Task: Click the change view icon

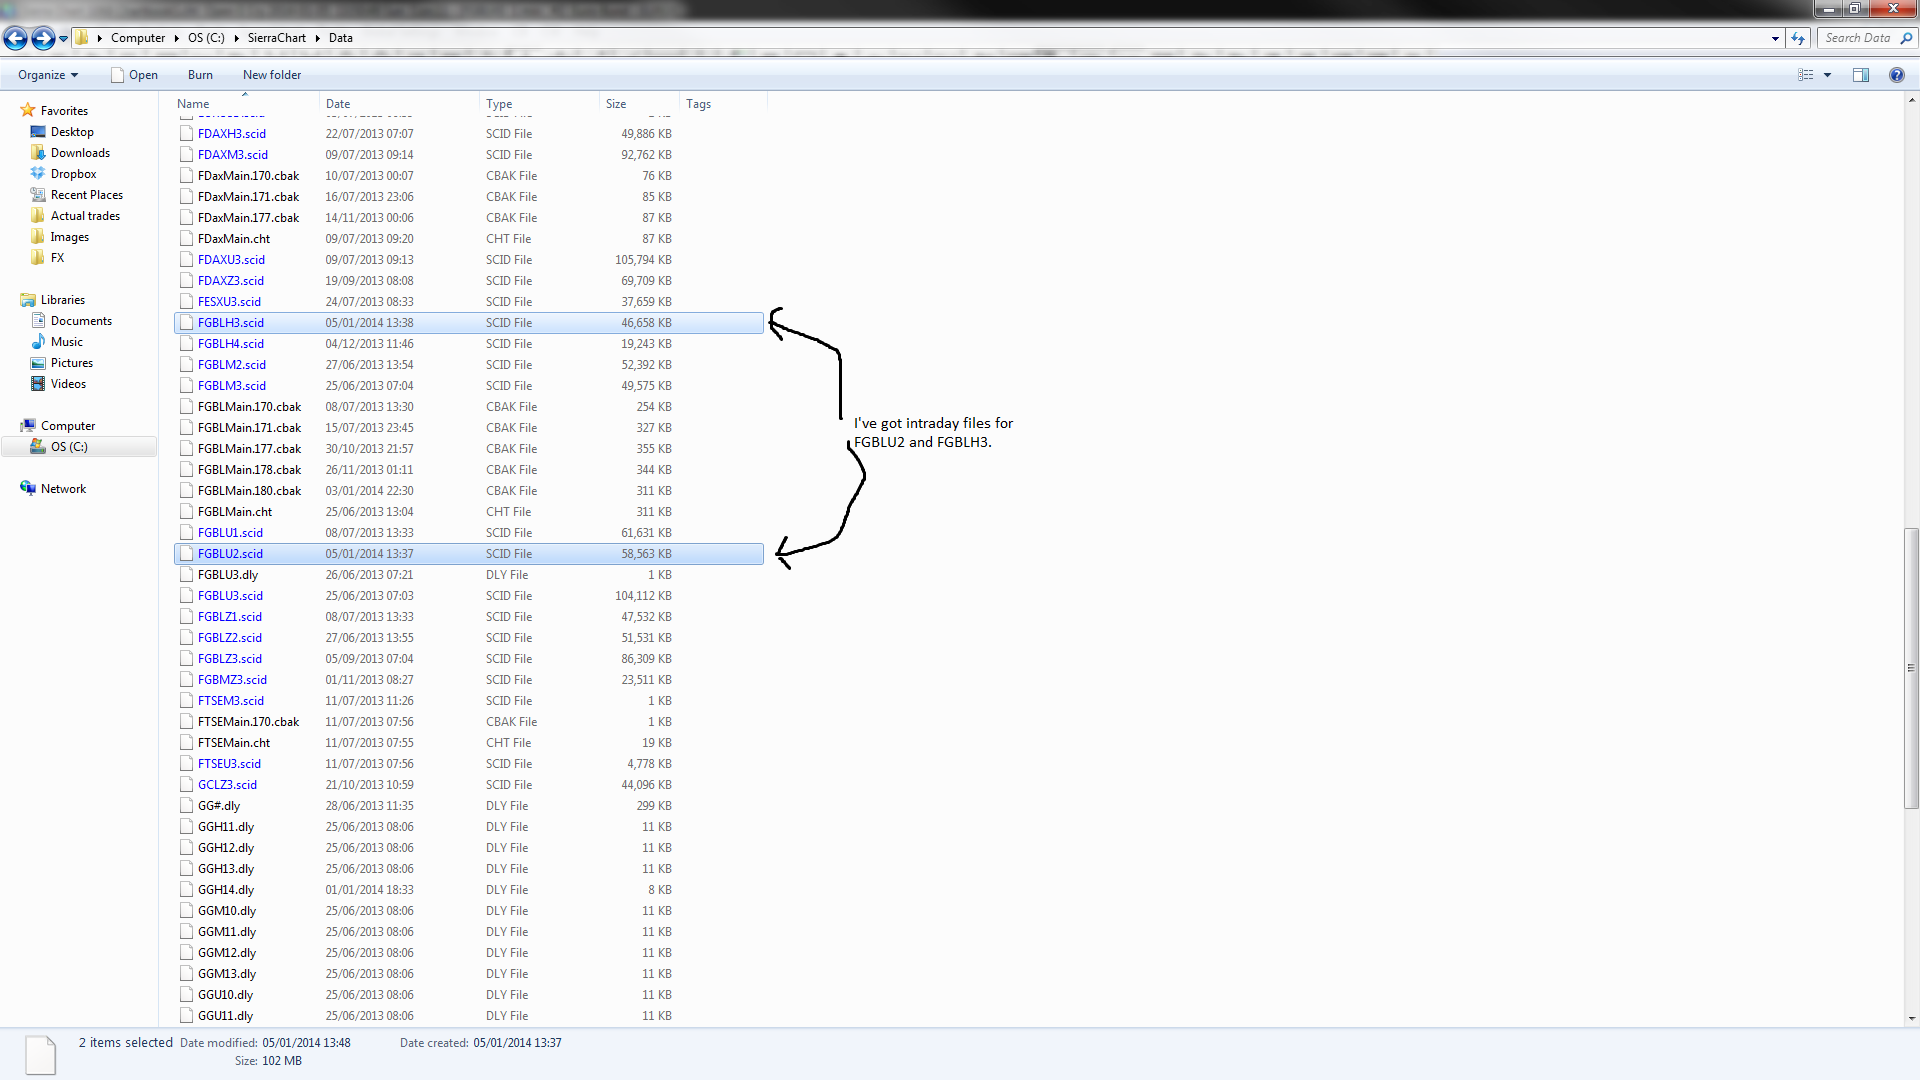Action: click(1806, 75)
